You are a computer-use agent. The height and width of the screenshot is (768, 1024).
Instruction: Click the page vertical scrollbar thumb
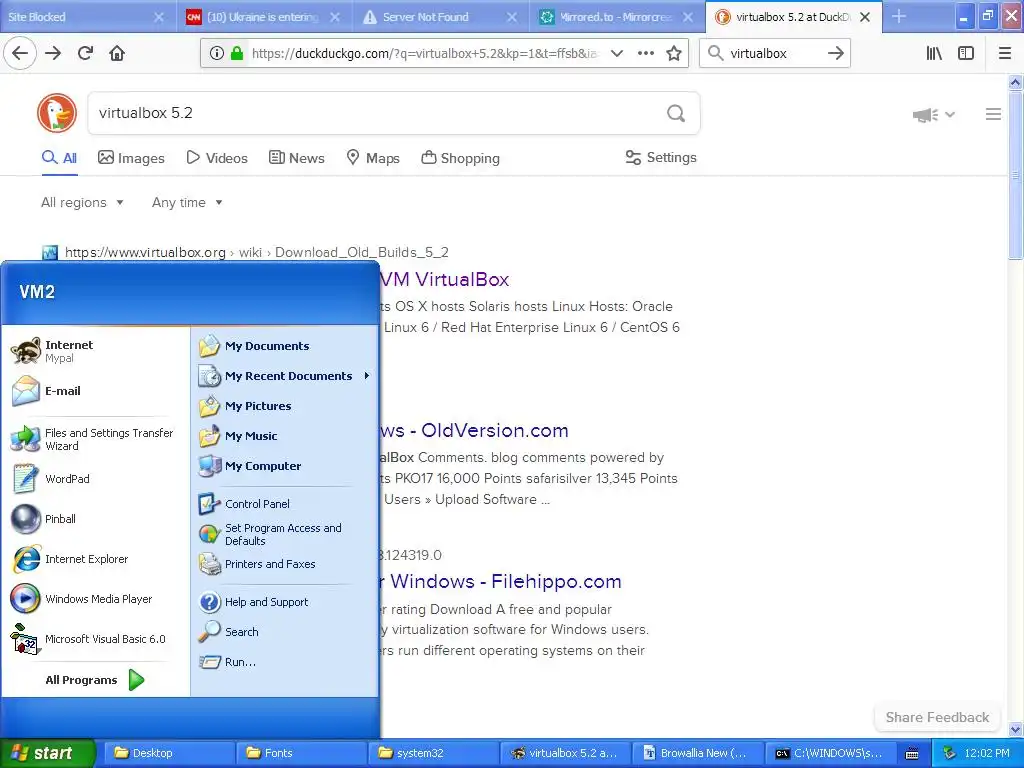click(x=1015, y=175)
